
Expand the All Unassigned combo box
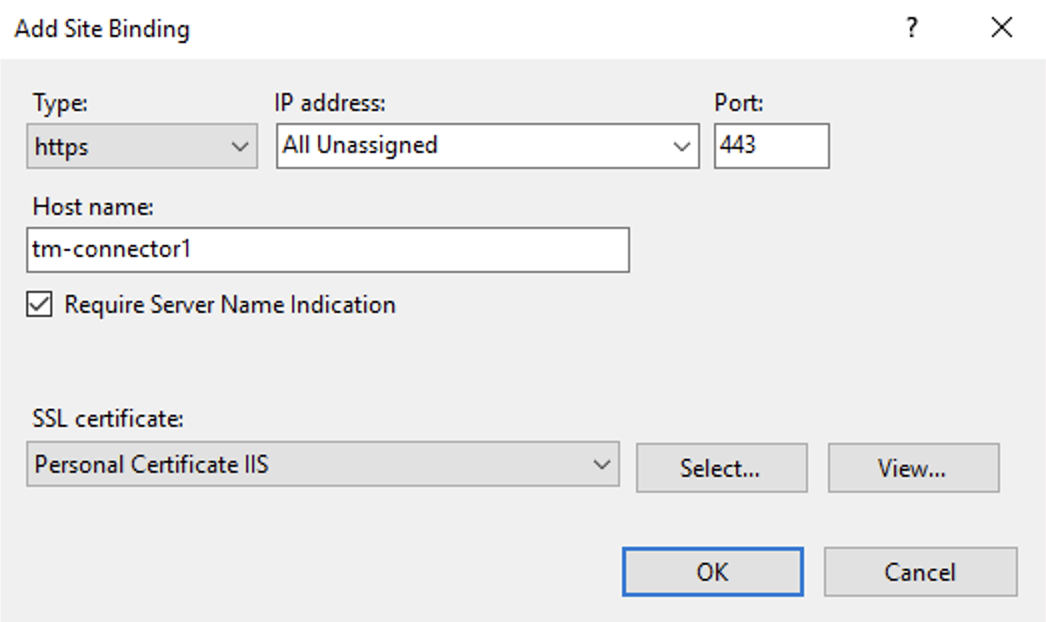pyautogui.click(x=683, y=145)
